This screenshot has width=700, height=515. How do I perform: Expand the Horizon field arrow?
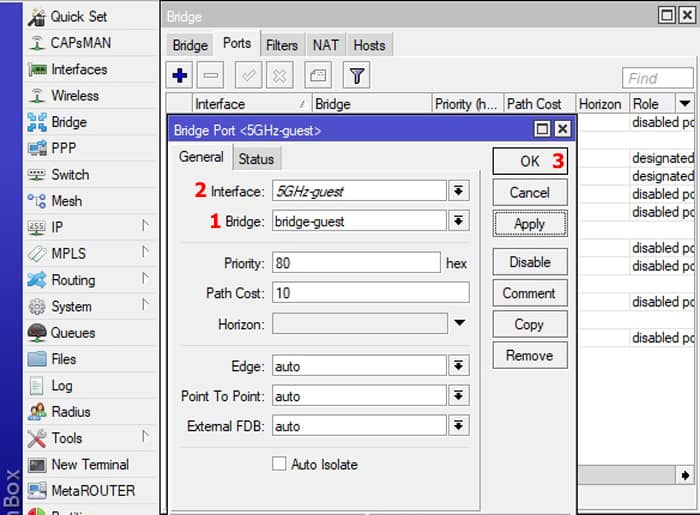[x=459, y=323]
